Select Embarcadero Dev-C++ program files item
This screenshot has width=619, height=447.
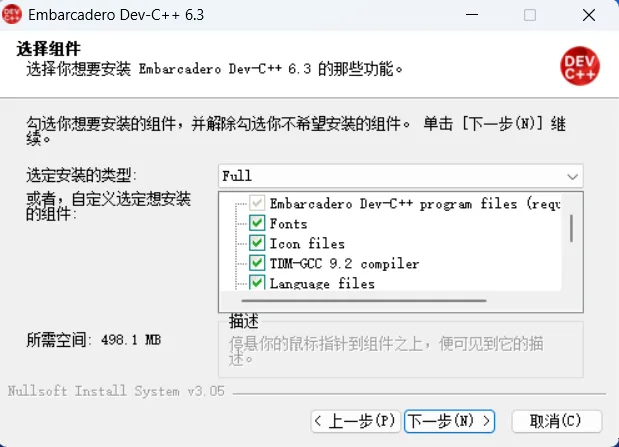[x=415, y=204]
